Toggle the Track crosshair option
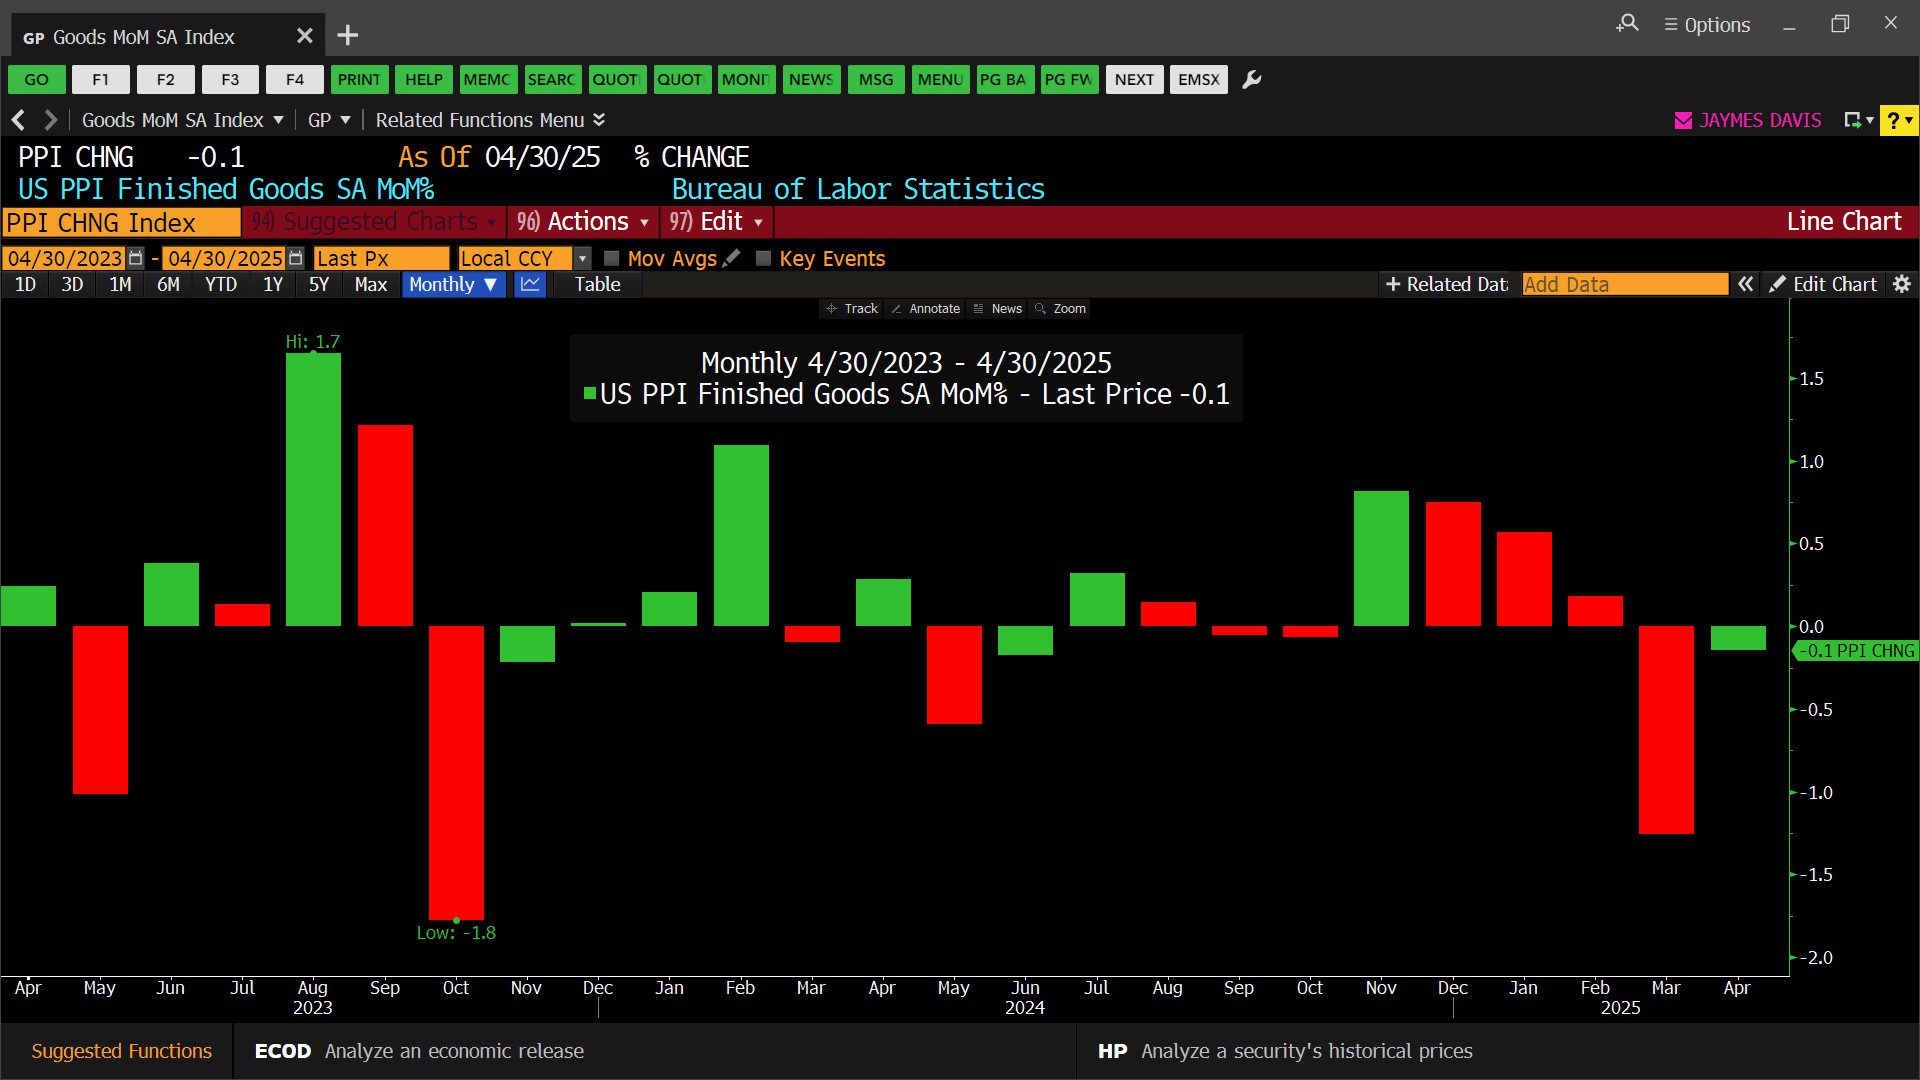This screenshot has width=1920, height=1080. 852,309
